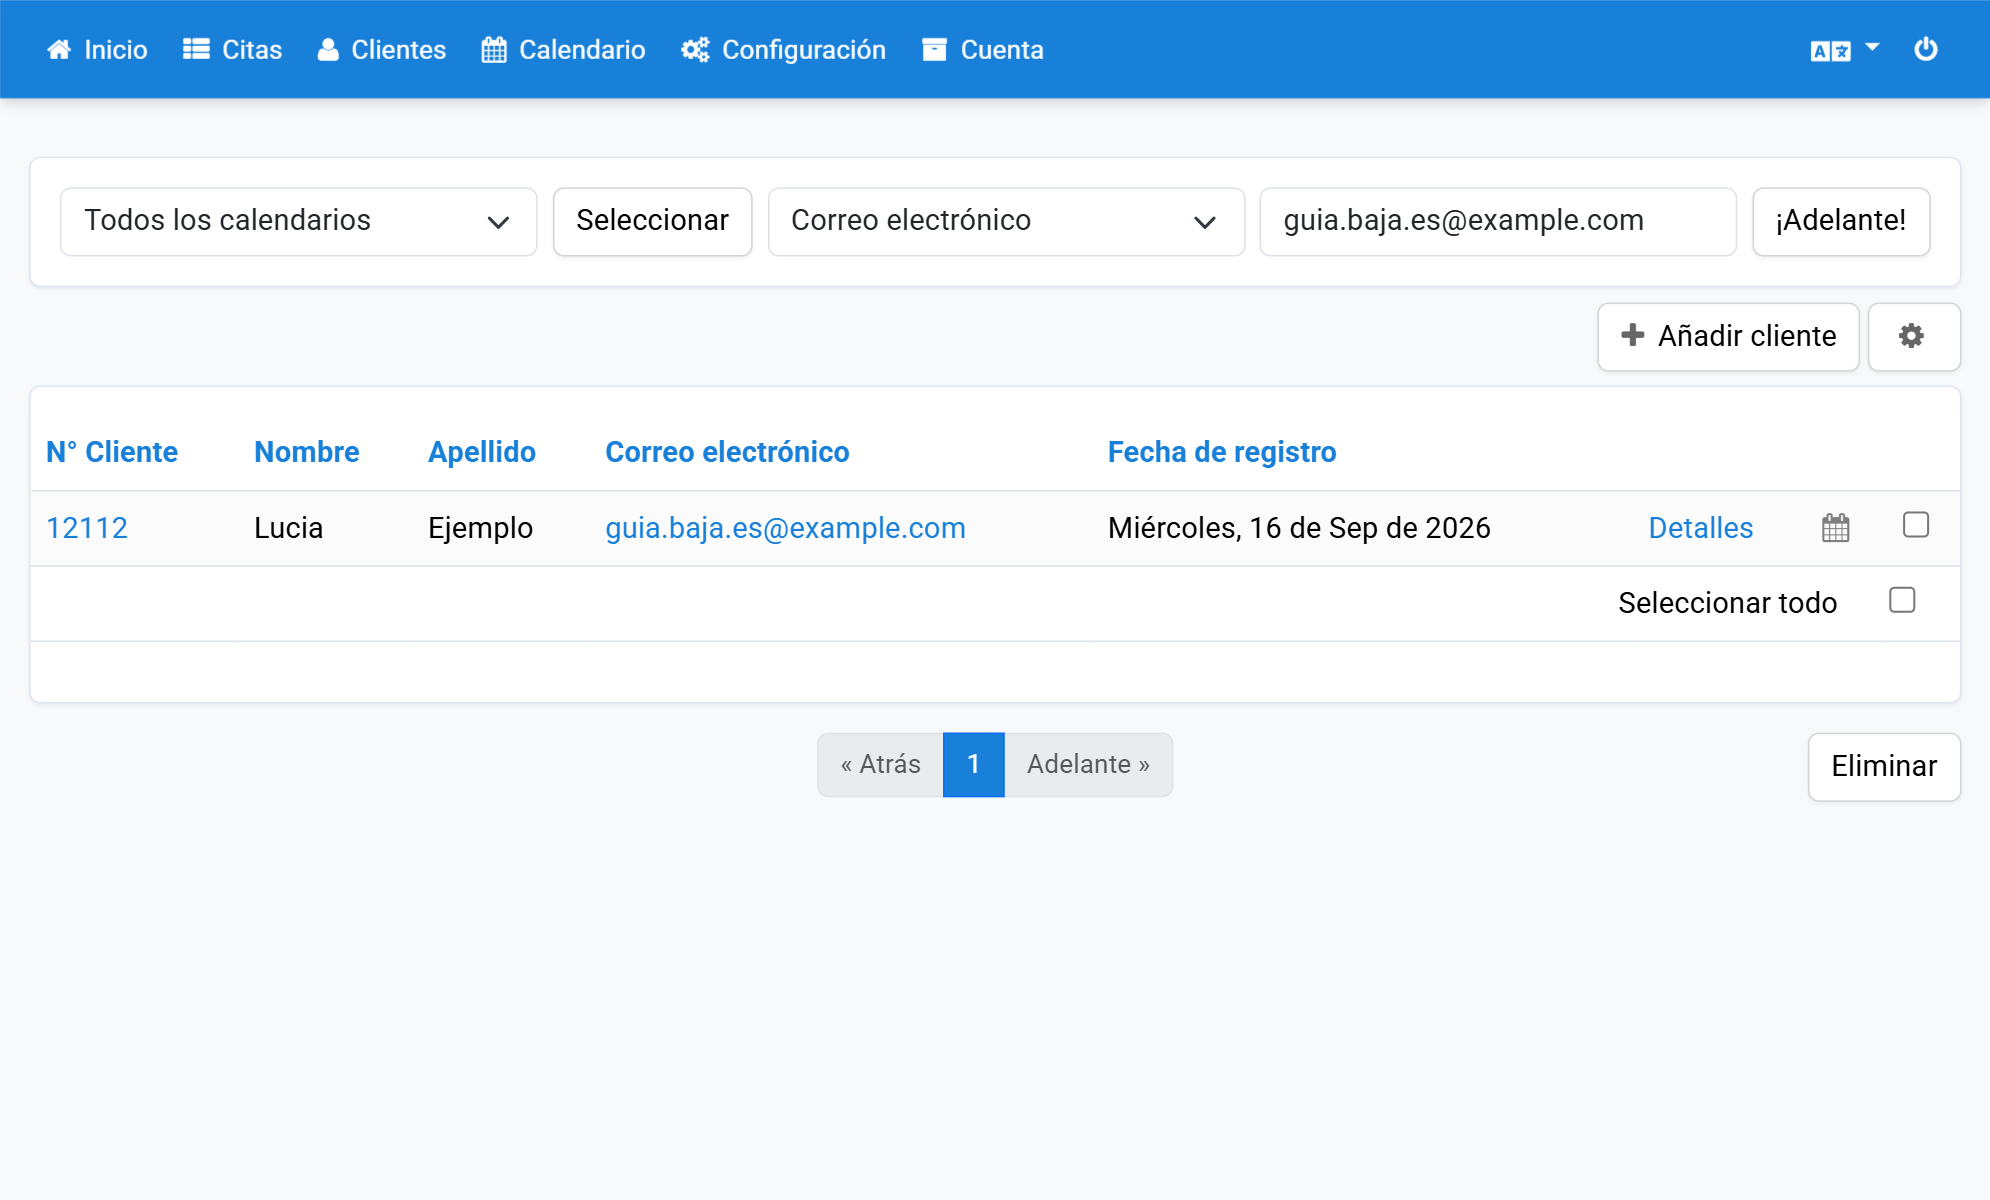1990x1200 pixels.
Task: Open the Cuenta menu item
Action: pos(983,50)
